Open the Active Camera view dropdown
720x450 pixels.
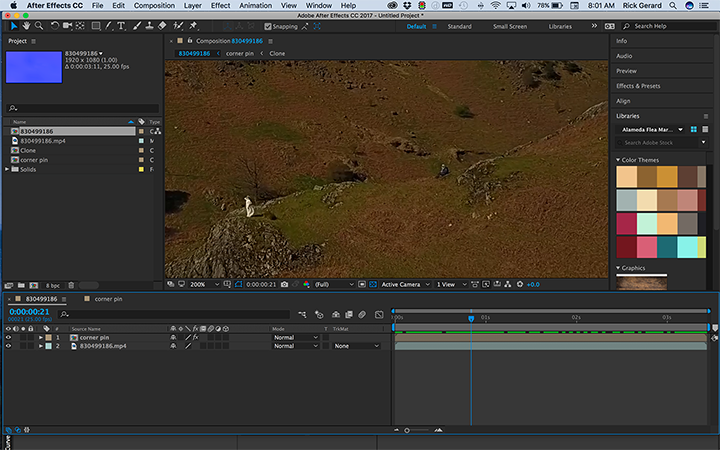[x=403, y=285]
